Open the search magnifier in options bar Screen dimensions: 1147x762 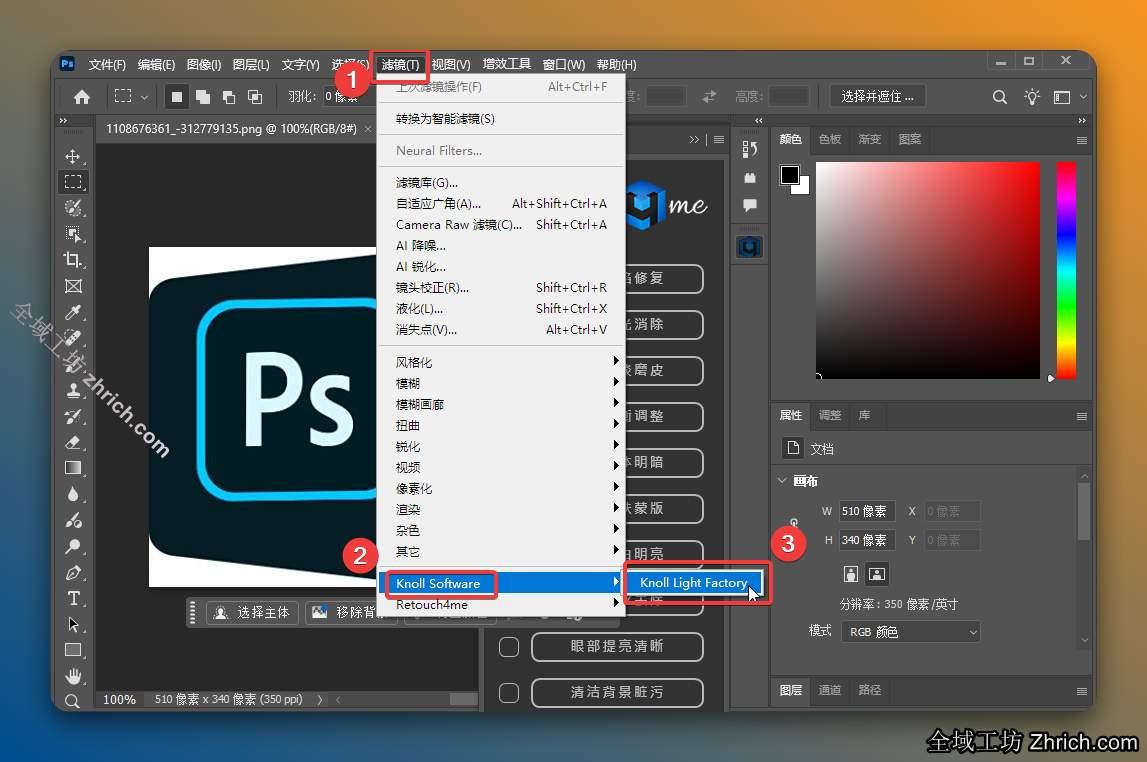pos(999,97)
